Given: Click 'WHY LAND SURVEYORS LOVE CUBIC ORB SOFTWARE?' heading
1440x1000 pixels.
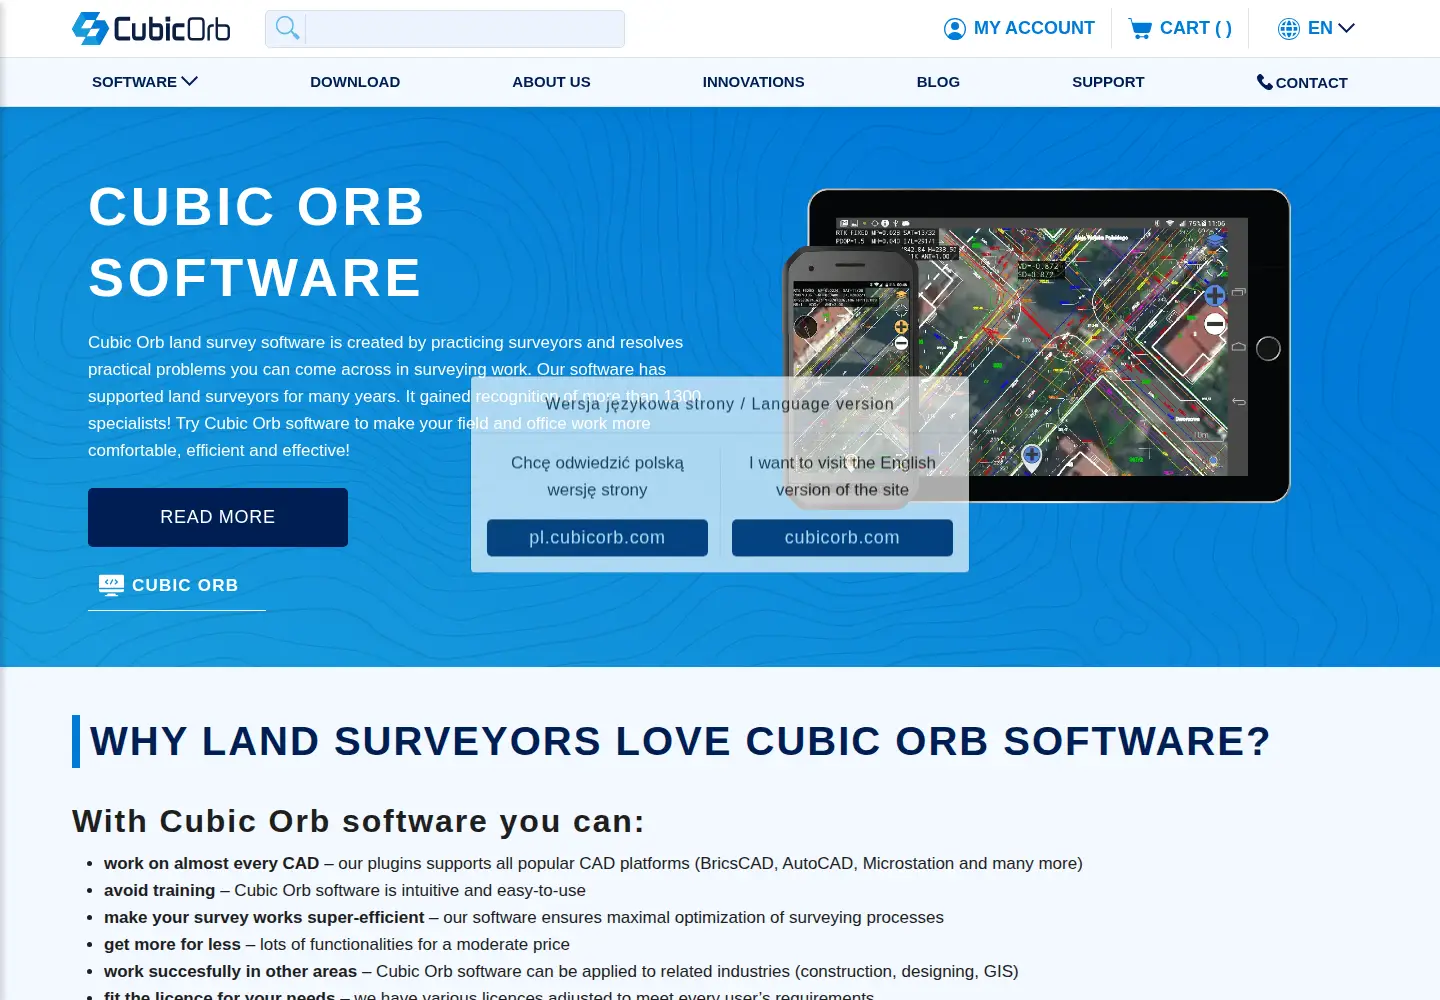Looking at the screenshot, I should point(680,742).
